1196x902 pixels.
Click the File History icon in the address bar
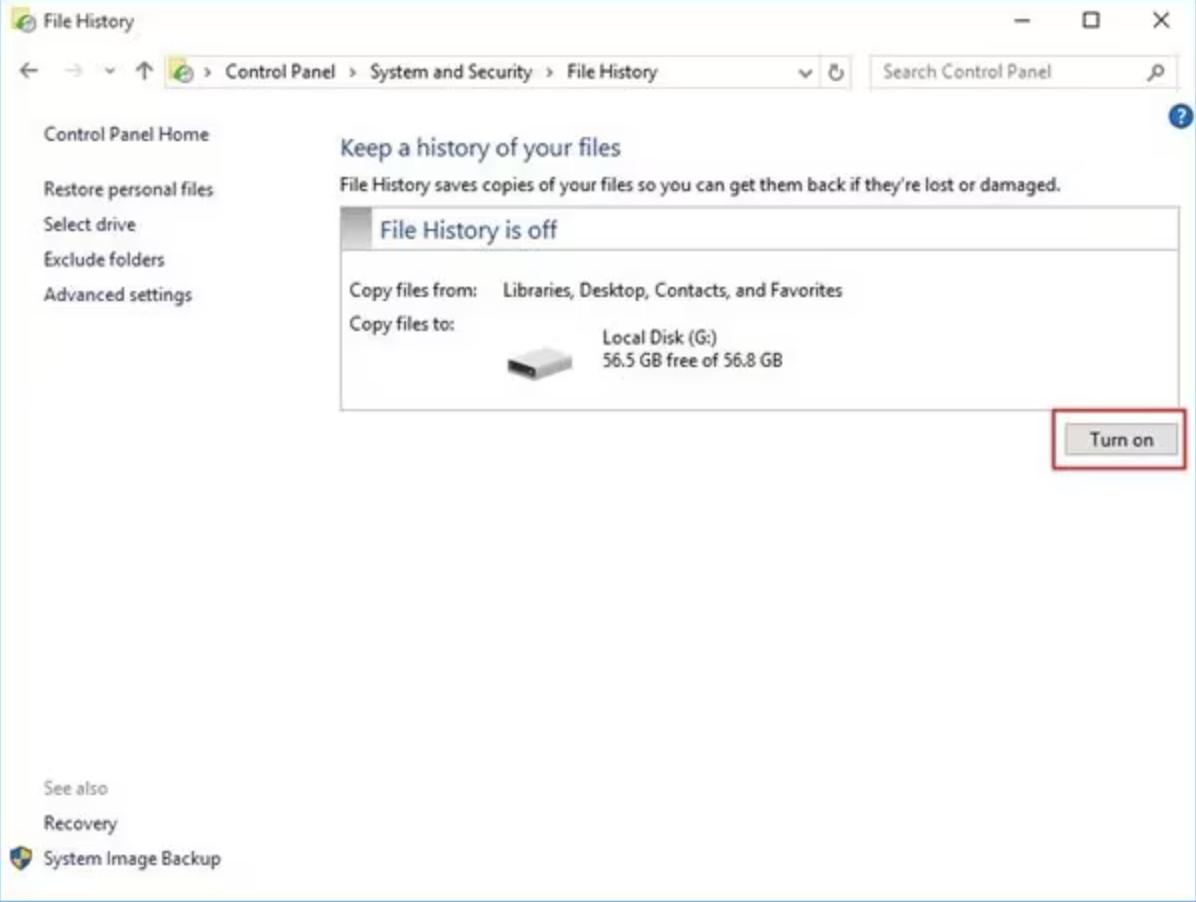[183, 71]
